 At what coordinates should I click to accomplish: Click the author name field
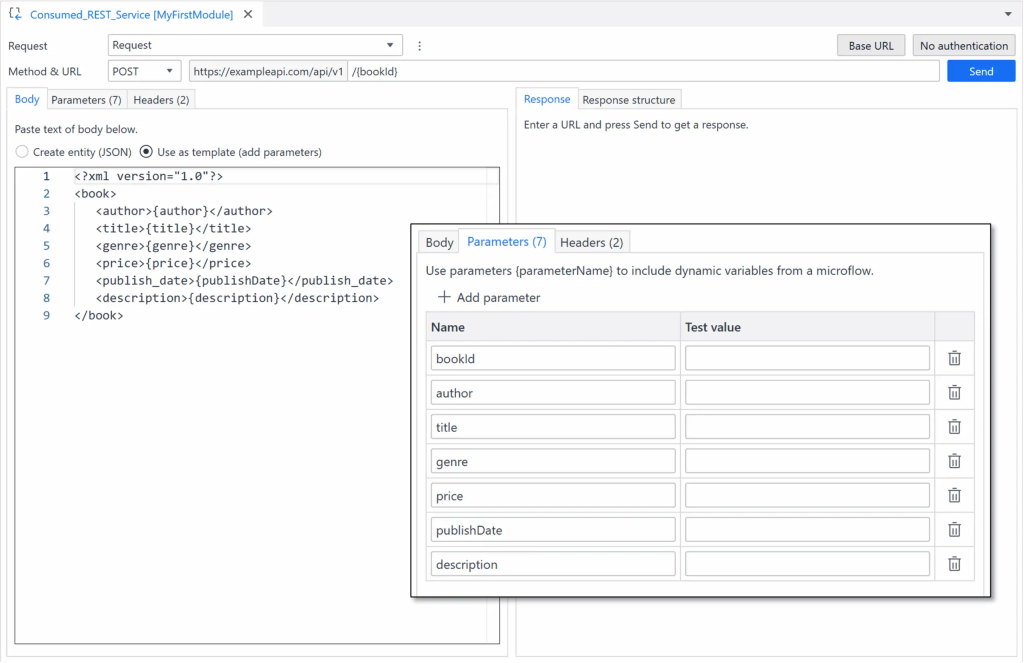click(x=553, y=393)
